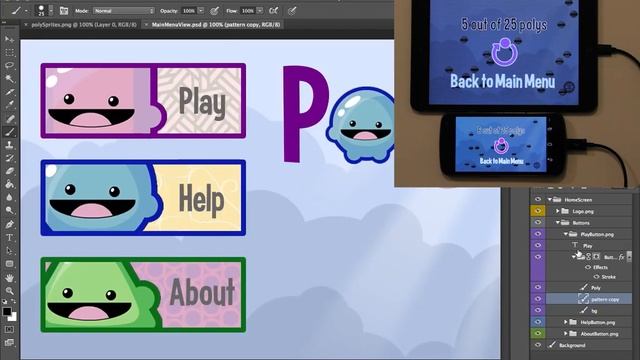Close the MainMenuView.psd tab
Viewport: 640px width, 360px height.
pyautogui.click(x=146, y=25)
